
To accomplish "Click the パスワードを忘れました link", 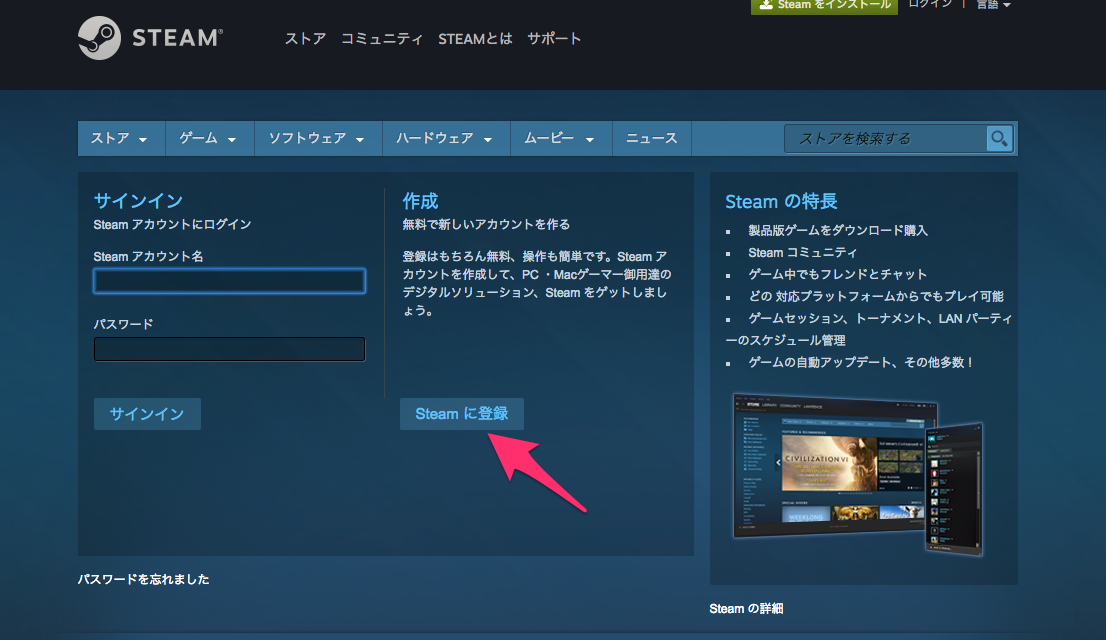I will pyautogui.click(x=143, y=579).
